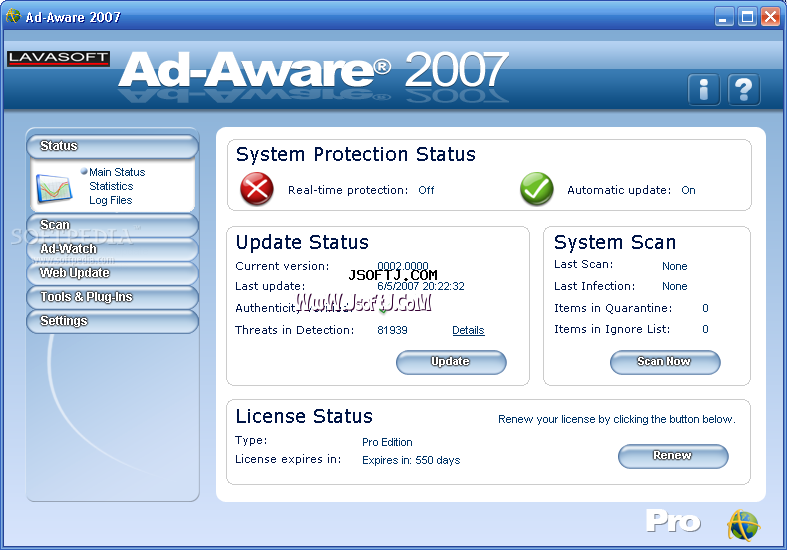Click the green check automatic update icon
The height and width of the screenshot is (550, 787).
click(537, 189)
